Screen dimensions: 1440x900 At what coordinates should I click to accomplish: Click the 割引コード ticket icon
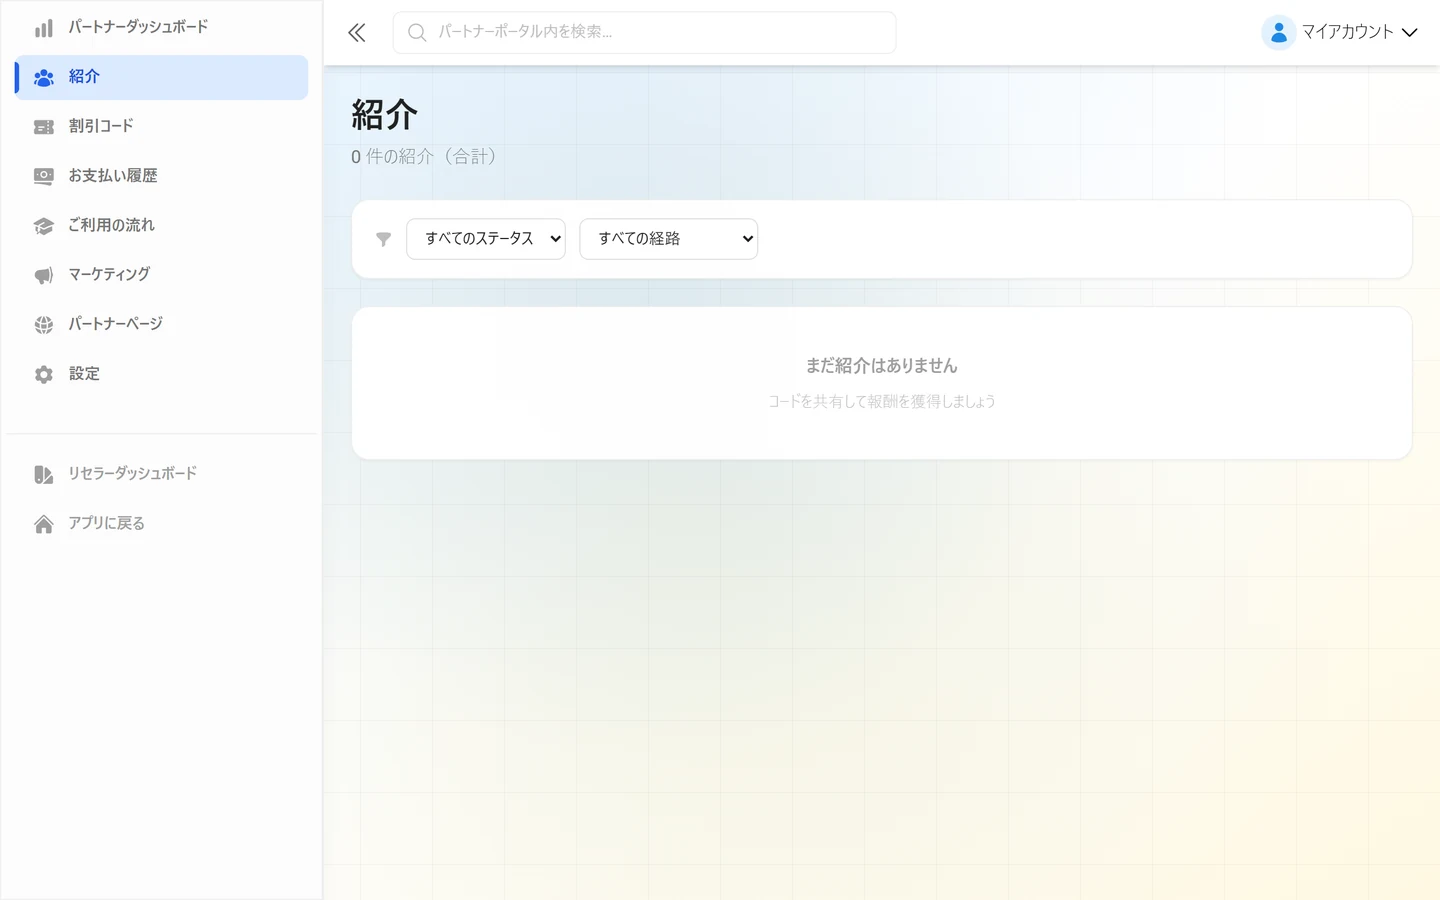[44, 127]
